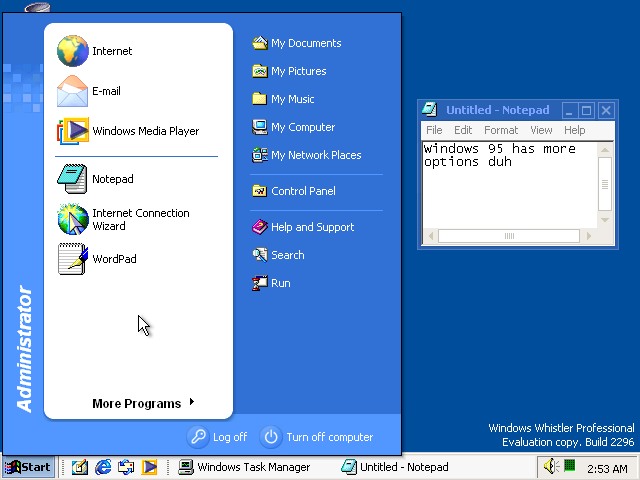
Task: Open the View menu in Notepad
Action: [x=541, y=130]
